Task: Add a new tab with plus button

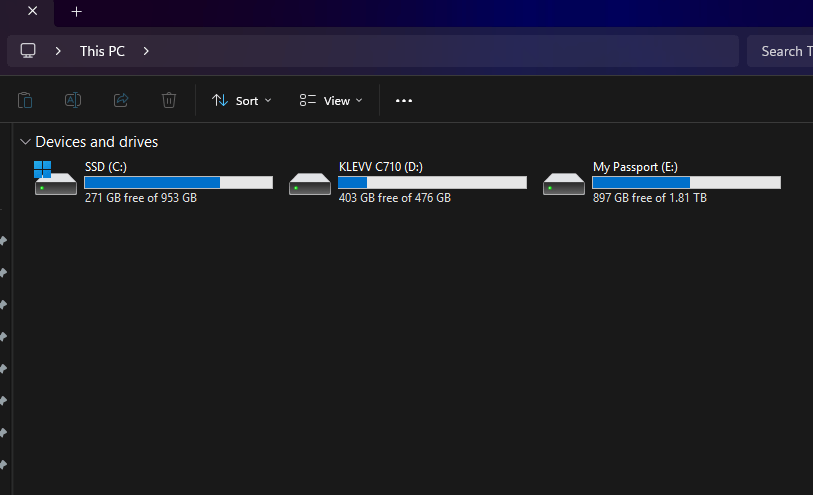Action: [x=76, y=11]
